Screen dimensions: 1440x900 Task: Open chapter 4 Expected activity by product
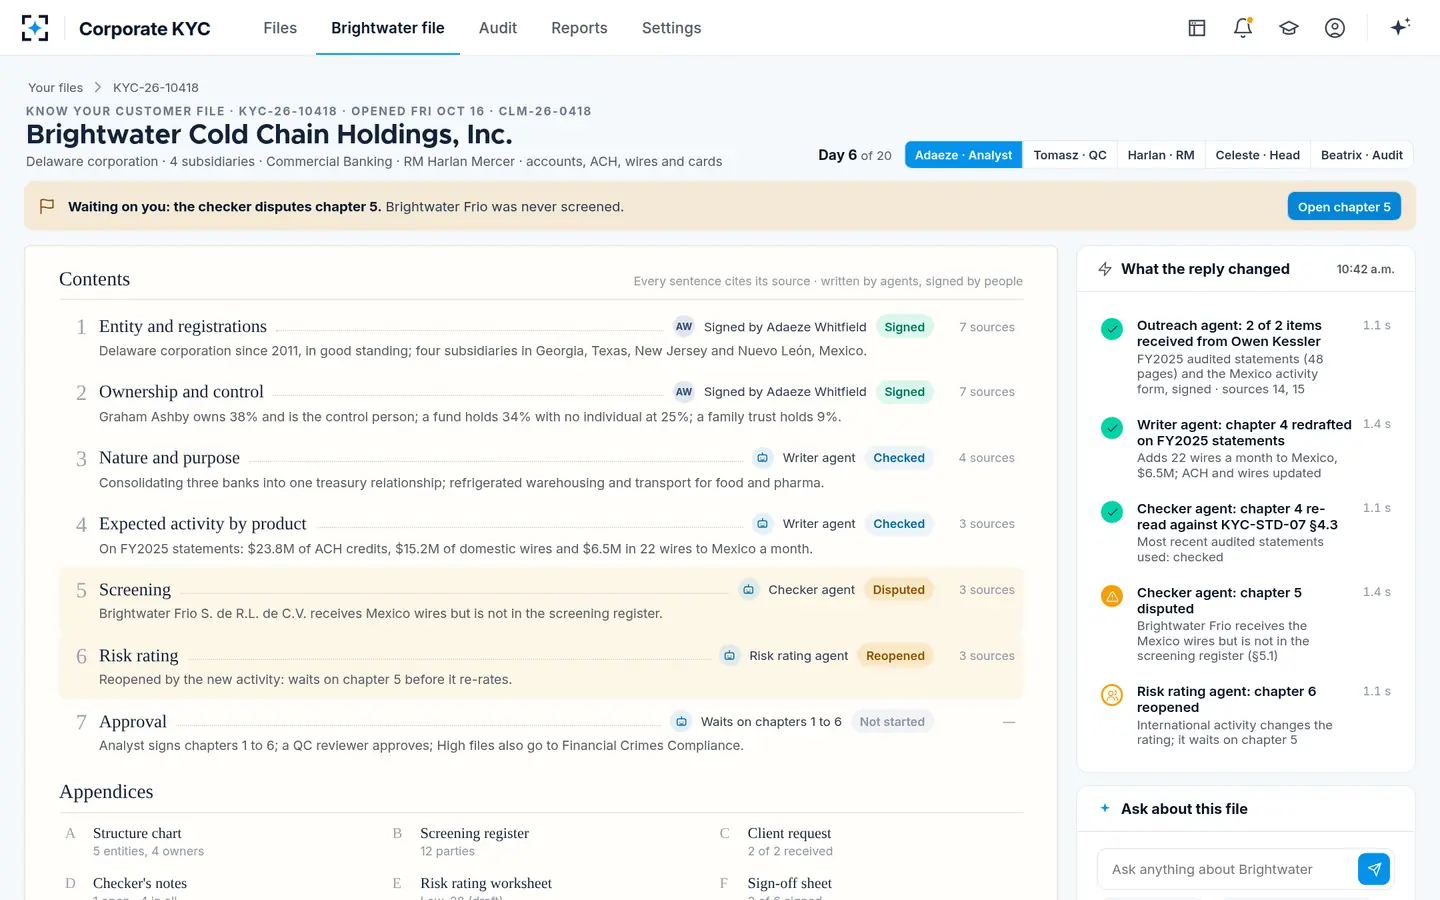(x=541, y=535)
